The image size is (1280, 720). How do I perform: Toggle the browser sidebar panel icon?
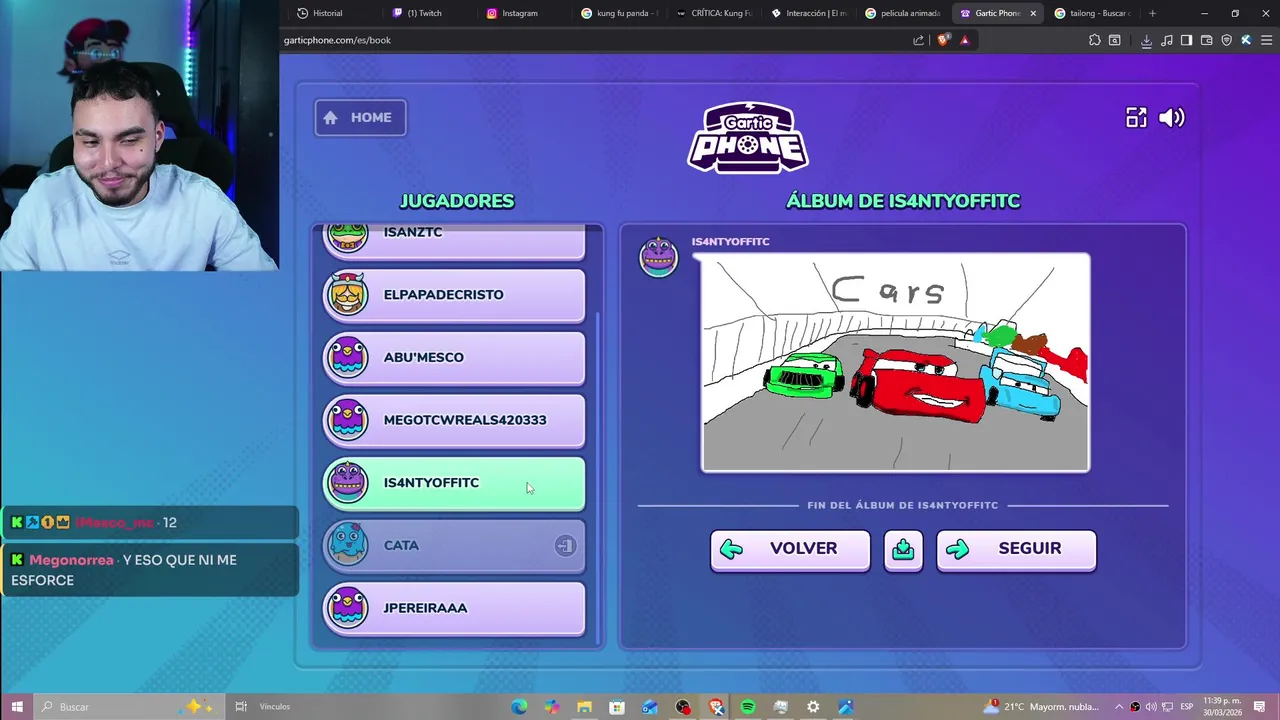(x=1186, y=40)
